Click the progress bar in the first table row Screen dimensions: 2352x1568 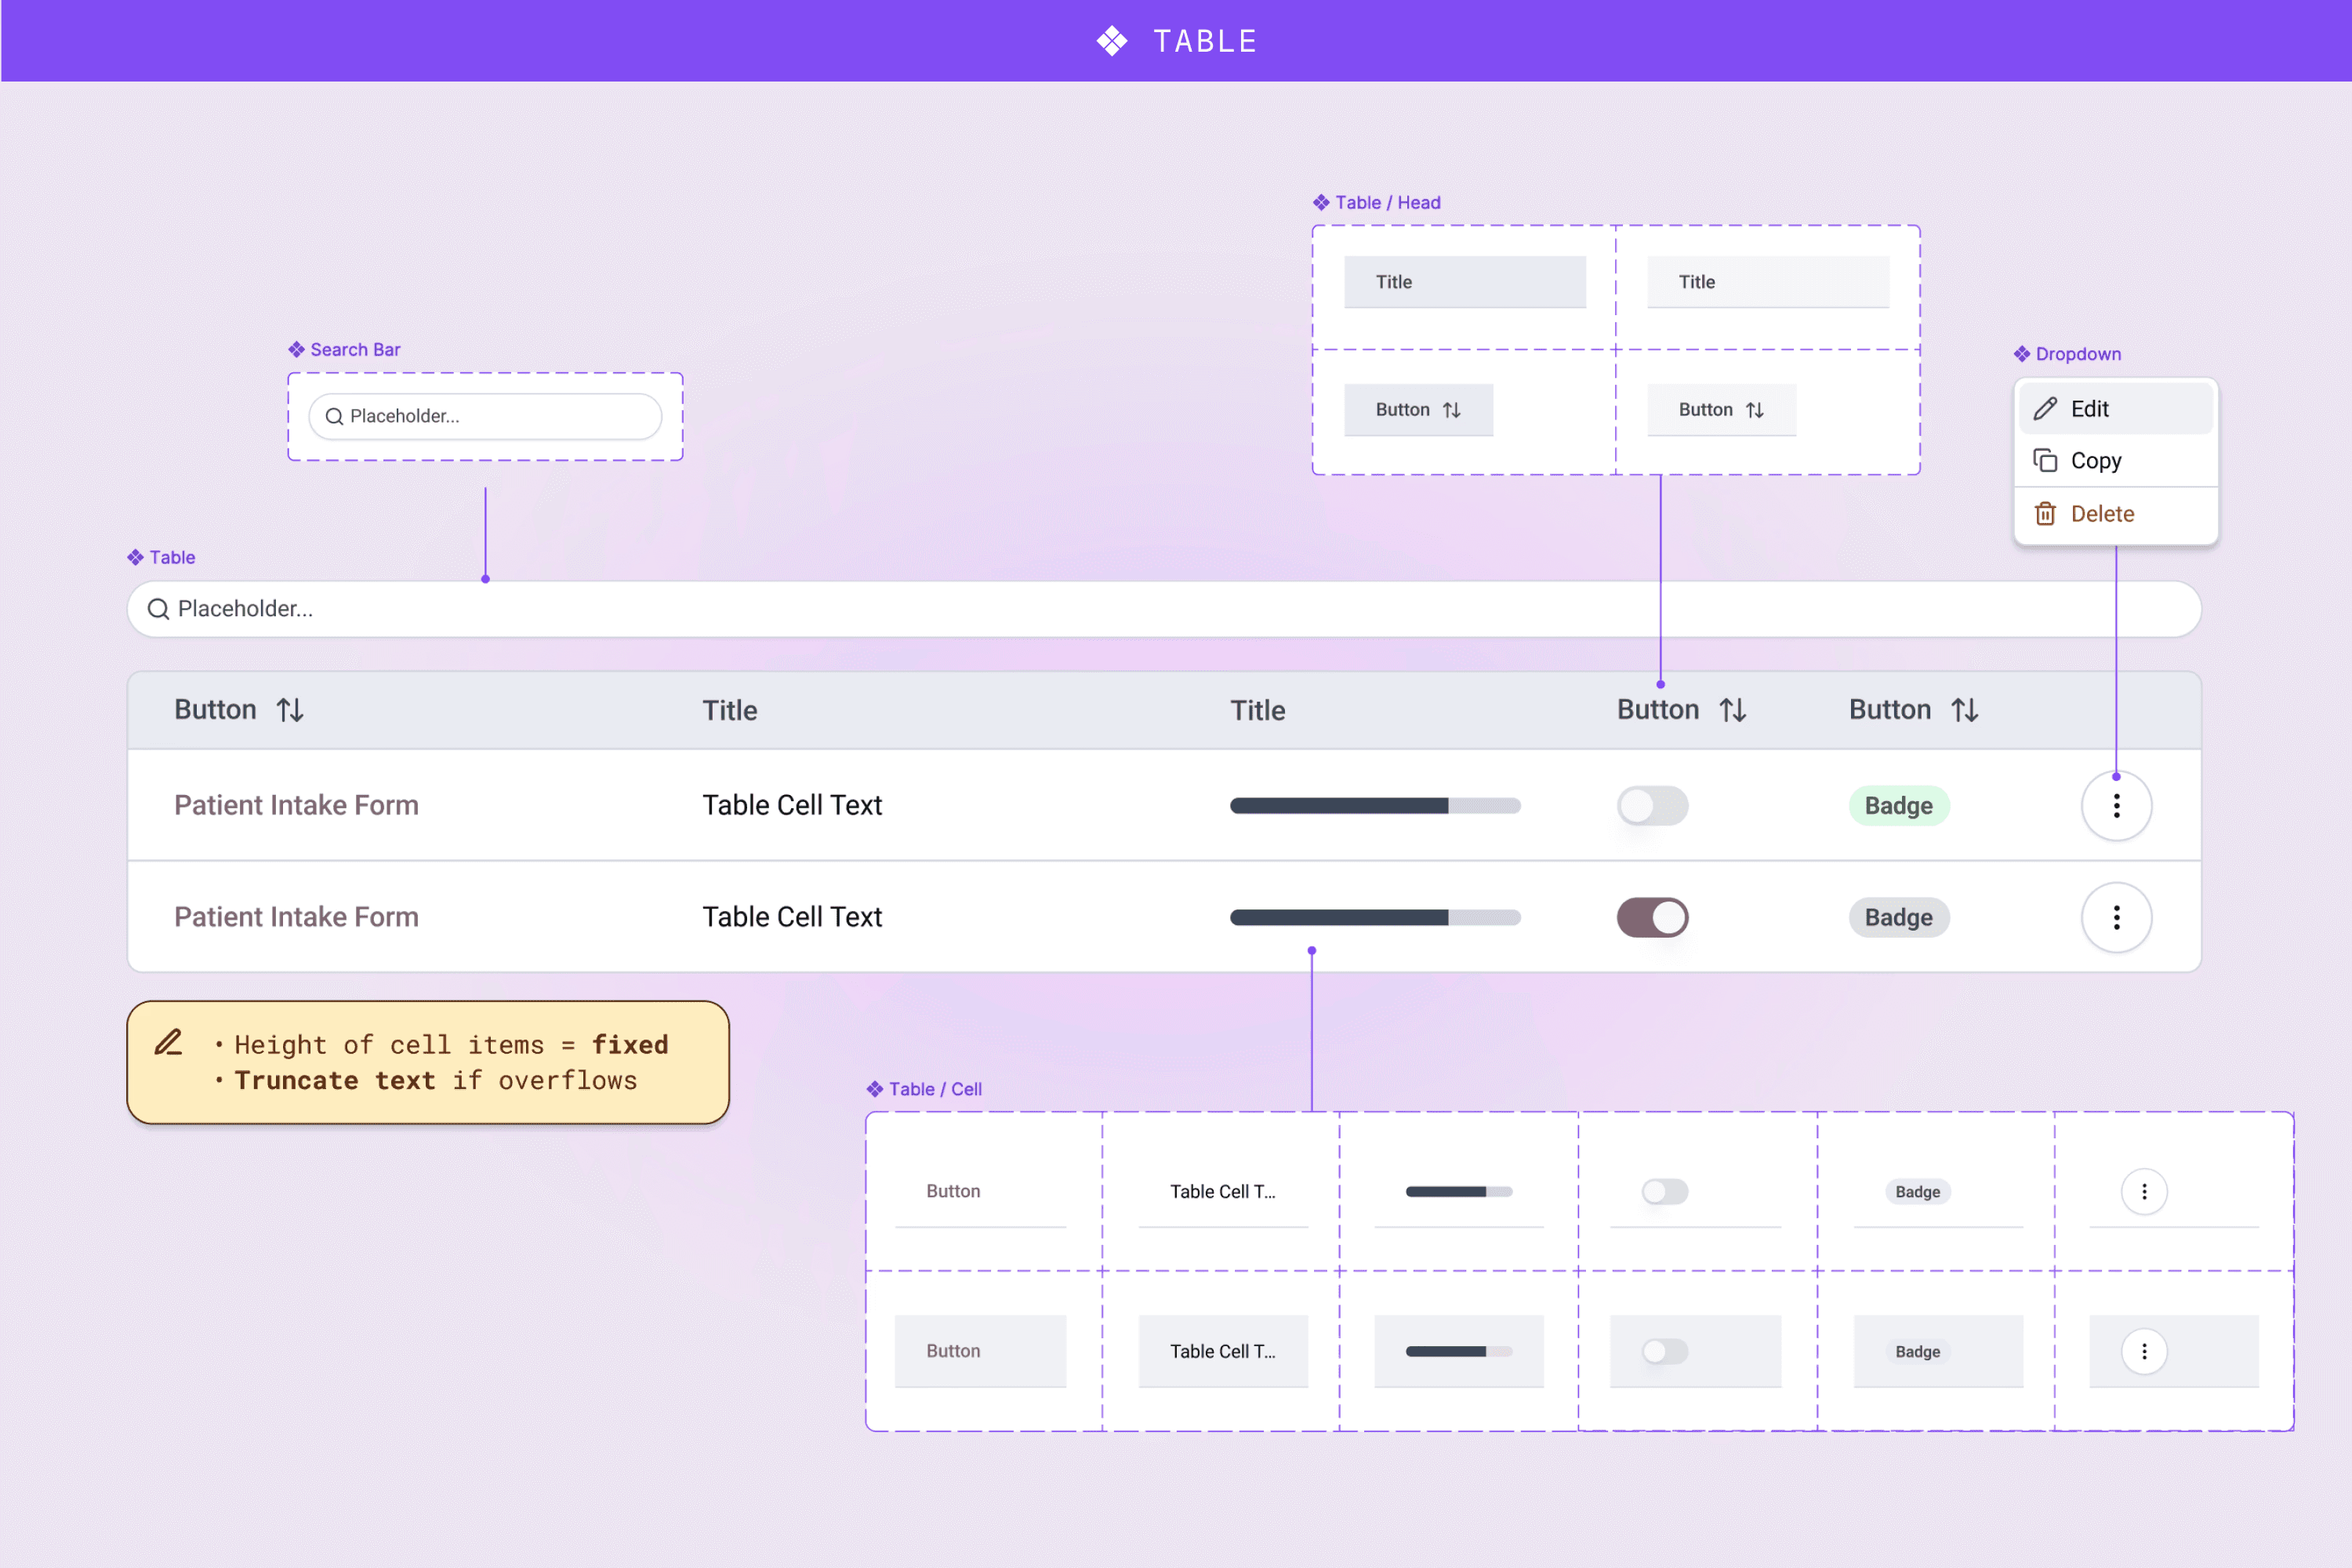1375,806
